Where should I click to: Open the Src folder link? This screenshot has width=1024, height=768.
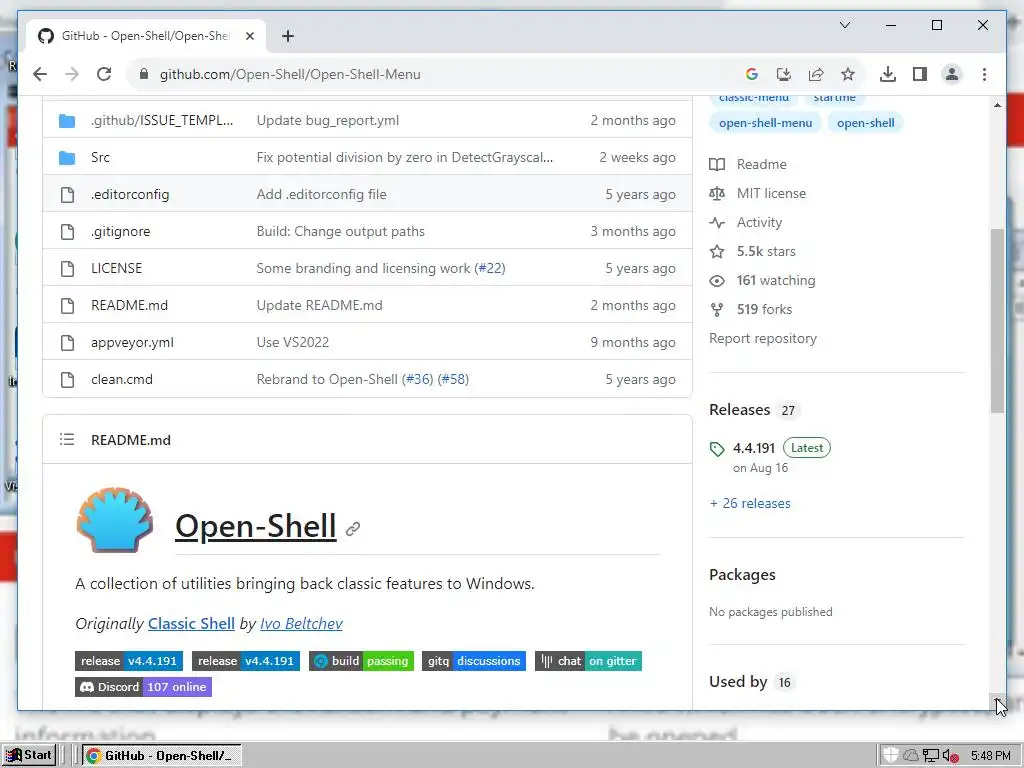[100, 157]
